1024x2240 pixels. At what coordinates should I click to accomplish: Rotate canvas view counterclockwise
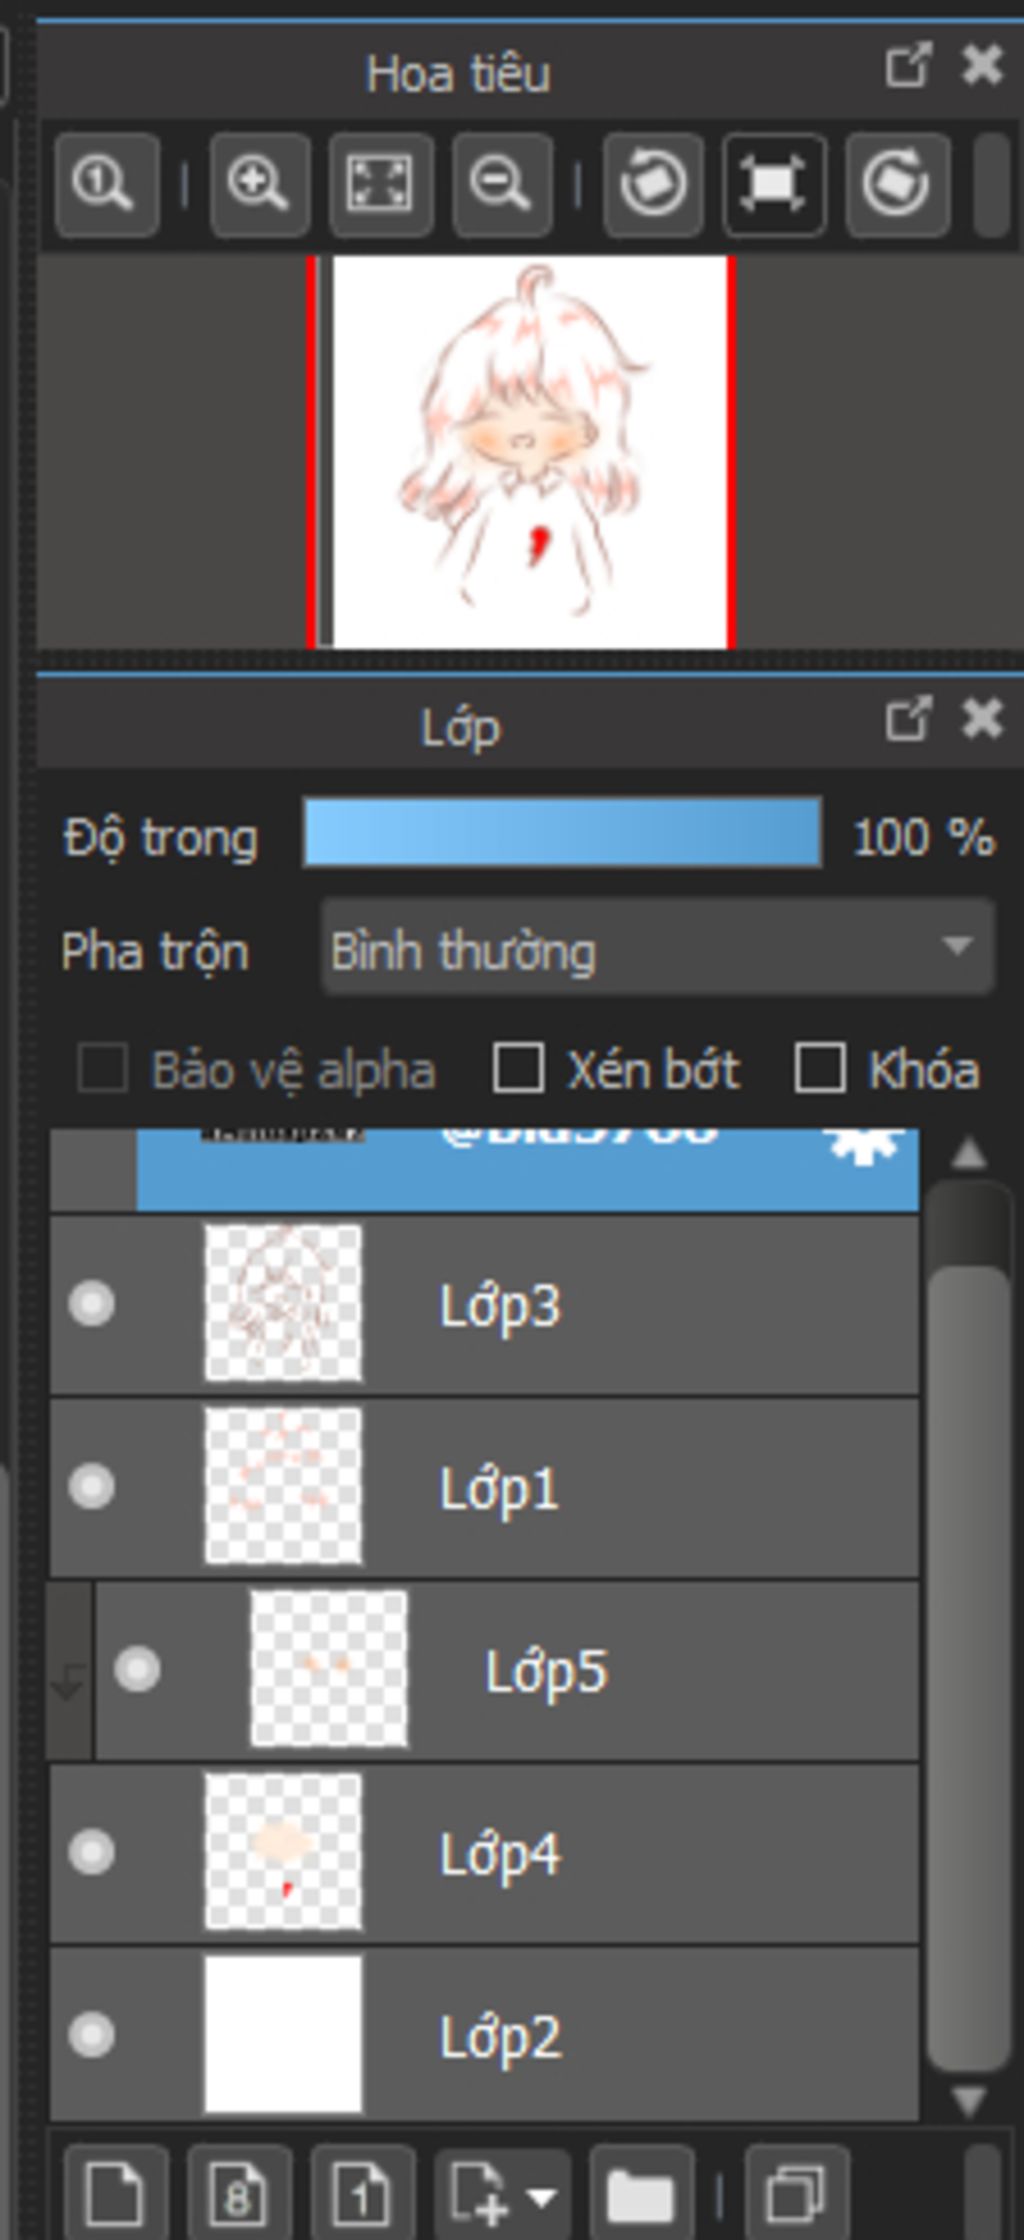[x=653, y=185]
